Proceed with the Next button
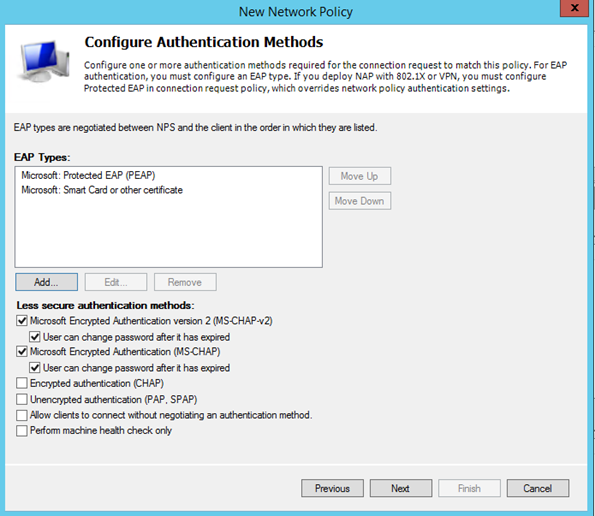 (401, 488)
